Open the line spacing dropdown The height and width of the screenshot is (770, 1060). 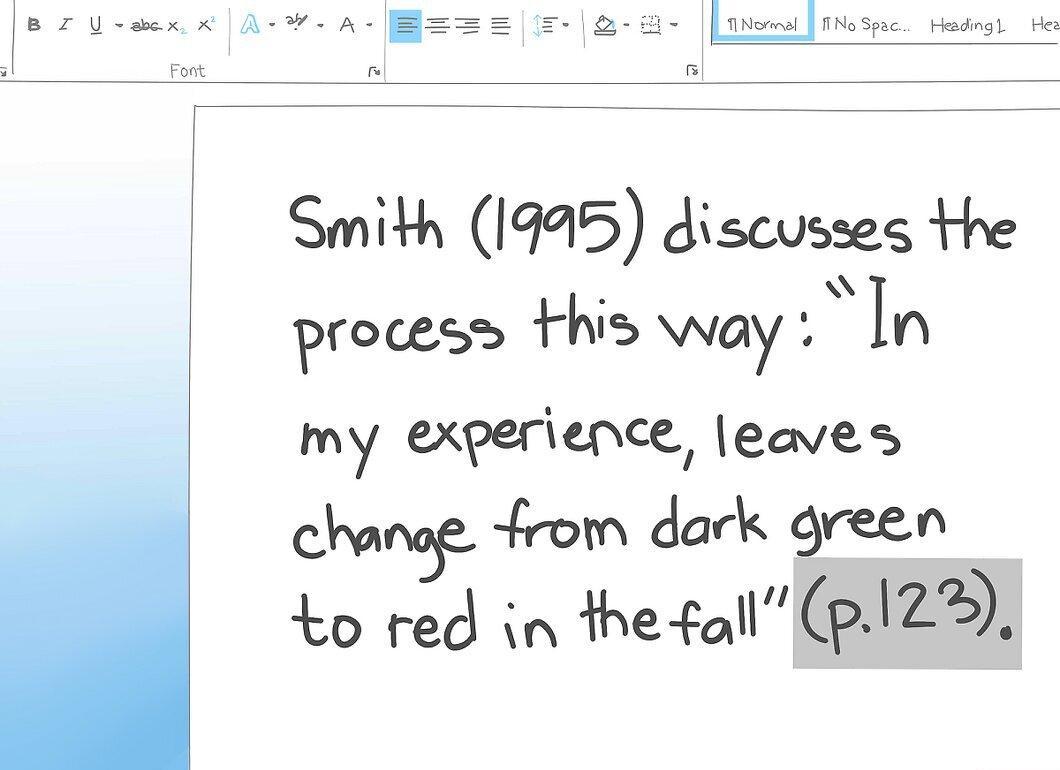pyautogui.click(x=550, y=26)
